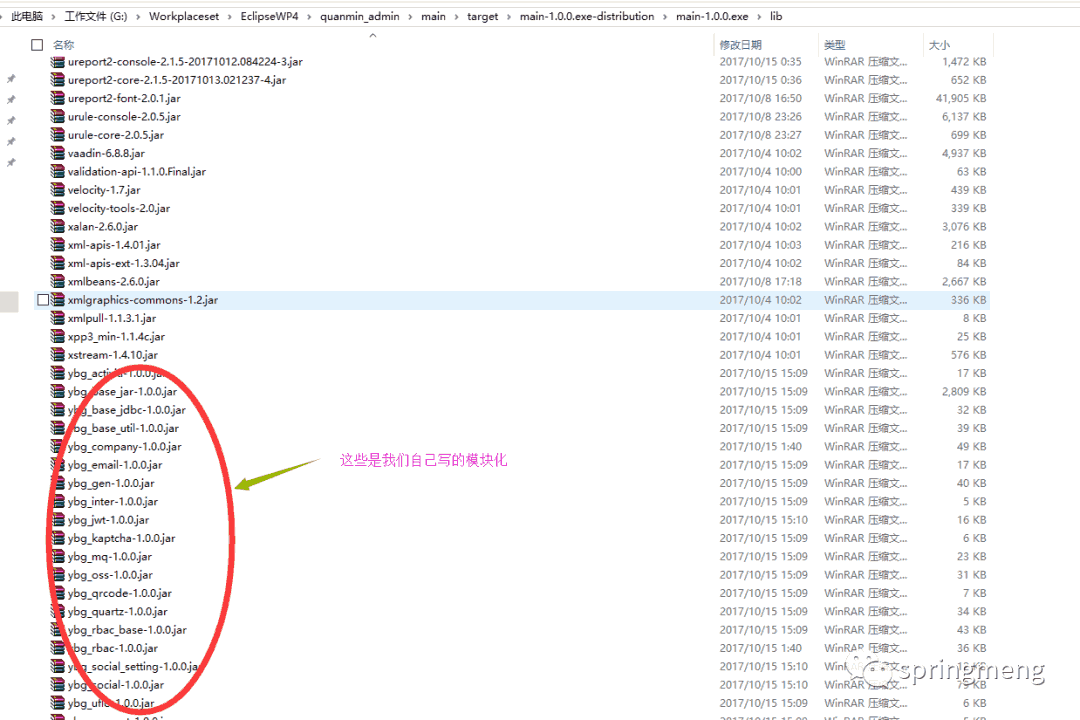This screenshot has width=1080, height=720.
Task: Navigate to quanmin_admin breadcrumb folder
Action: click(x=360, y=17)
